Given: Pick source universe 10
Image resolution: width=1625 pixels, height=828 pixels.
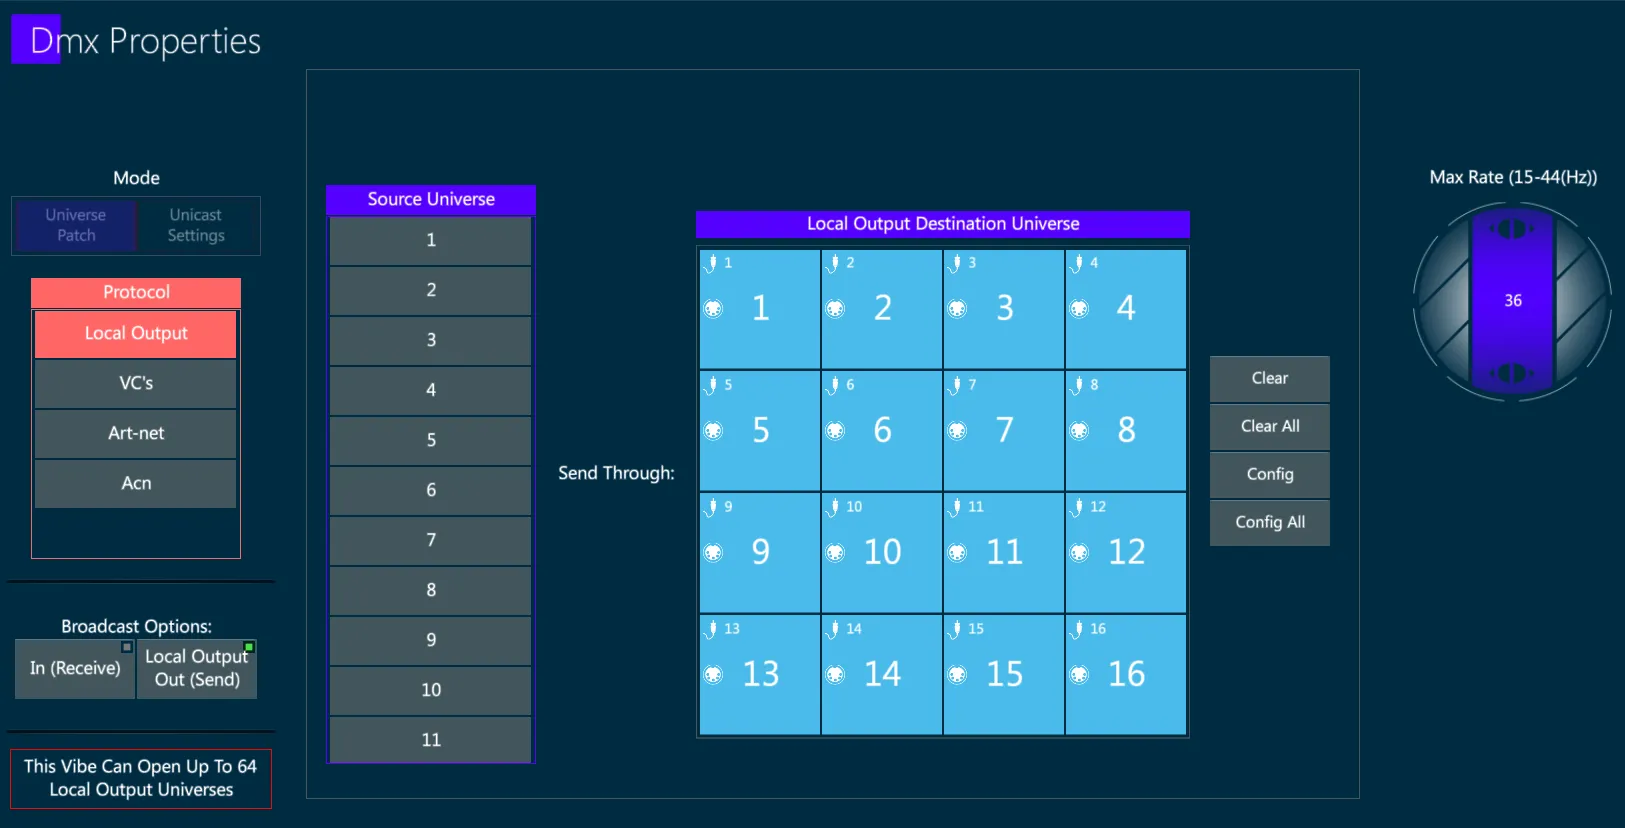Looking at the screenshot, I should click(431, 690).
